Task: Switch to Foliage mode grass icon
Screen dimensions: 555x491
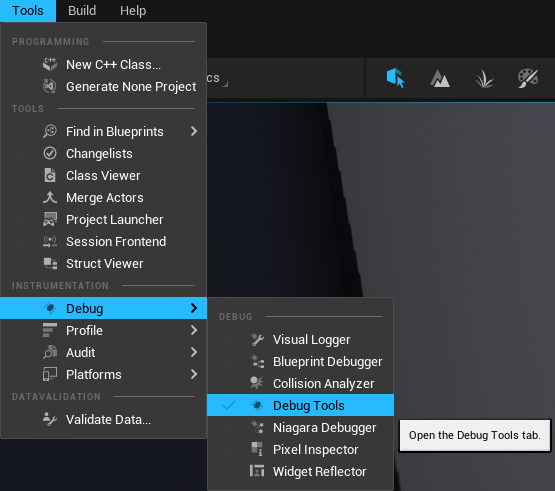Action: tap(484, 78)
